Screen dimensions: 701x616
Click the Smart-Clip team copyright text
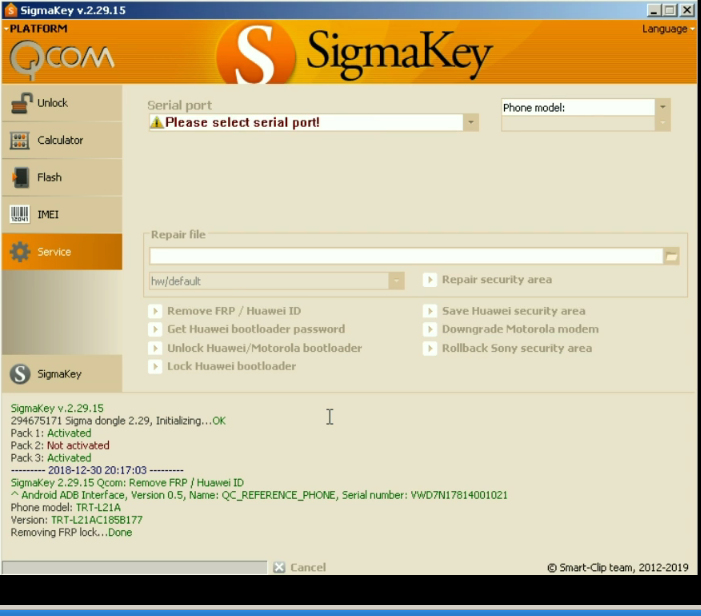618,568
